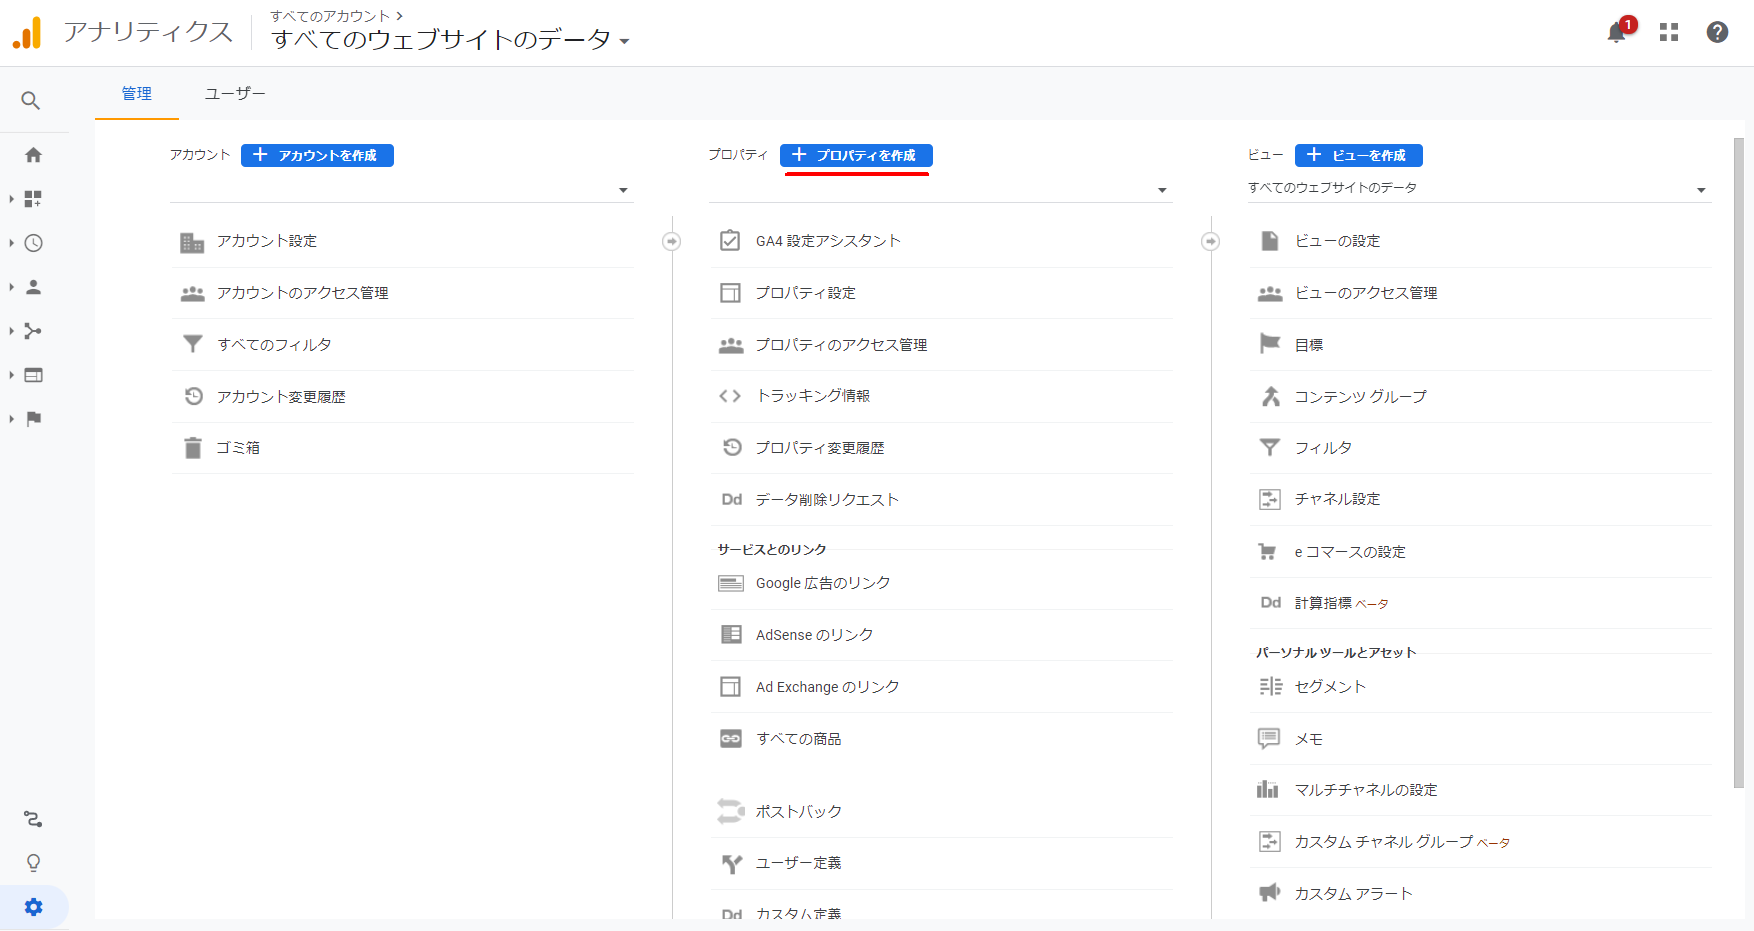Click the vertical scrollbar on the right
This screenshot has height=931, width=1754.
tap(1738, 460)
